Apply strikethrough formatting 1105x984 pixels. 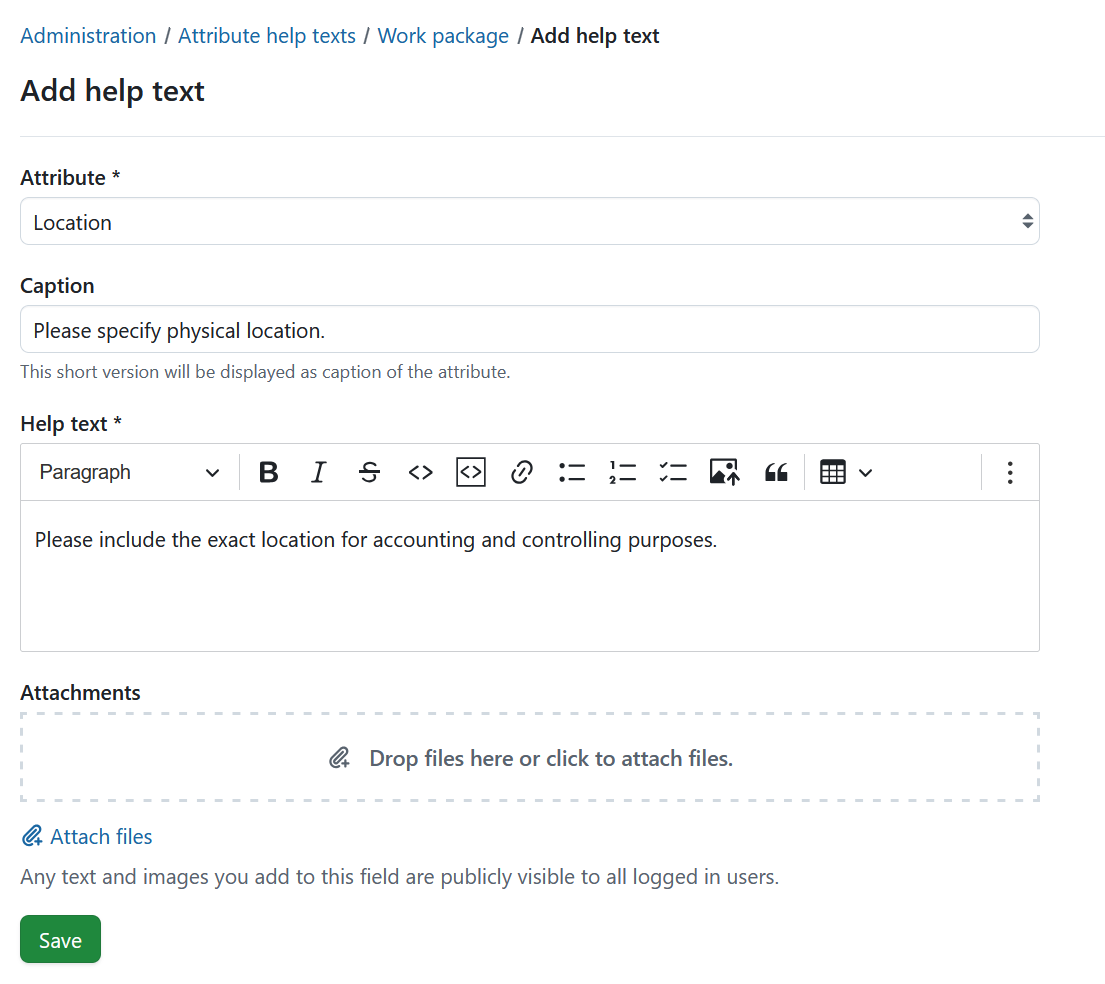point(369,471)
